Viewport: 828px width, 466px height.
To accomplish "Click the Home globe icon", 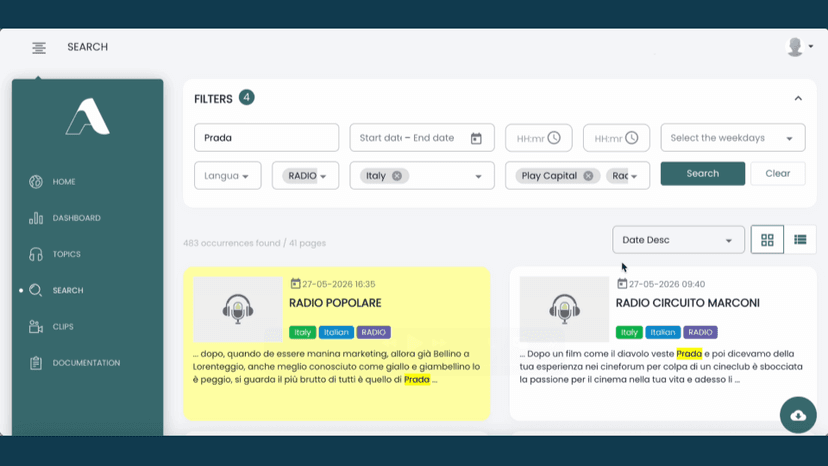I will coord(36,182).
